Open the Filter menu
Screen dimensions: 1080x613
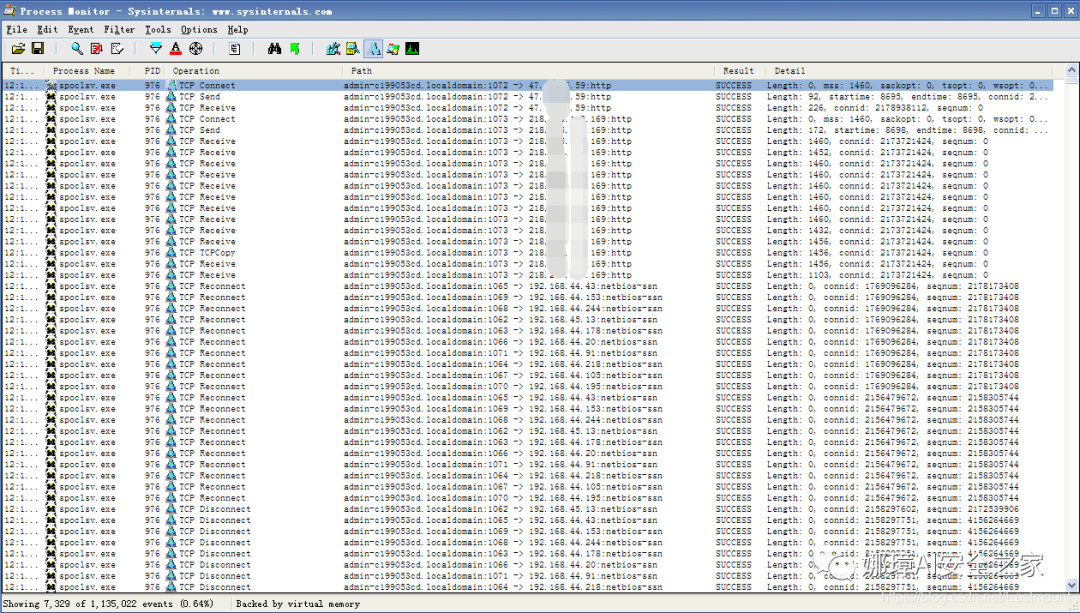(119, 30)
